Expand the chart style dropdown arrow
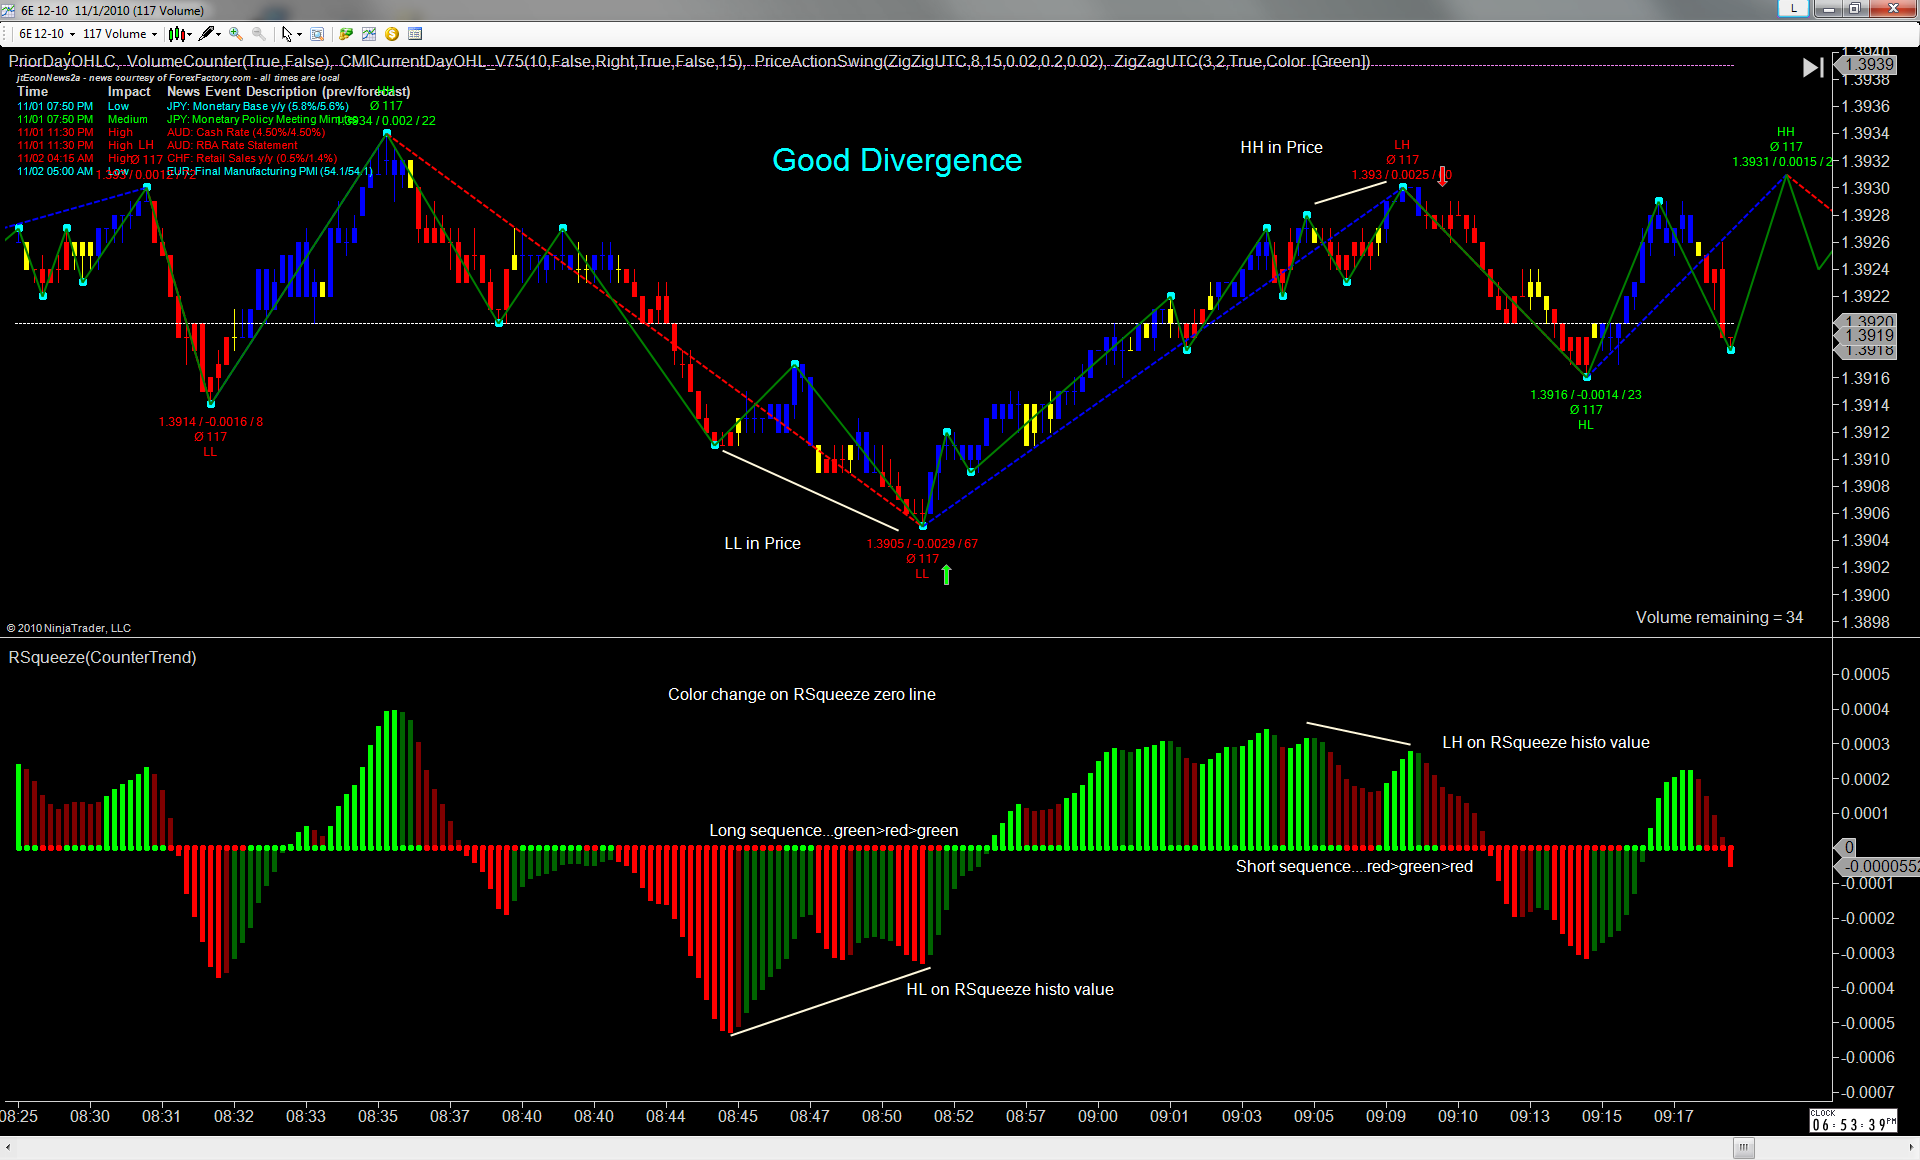1920x1160 pixels. (x=189, y=34)
